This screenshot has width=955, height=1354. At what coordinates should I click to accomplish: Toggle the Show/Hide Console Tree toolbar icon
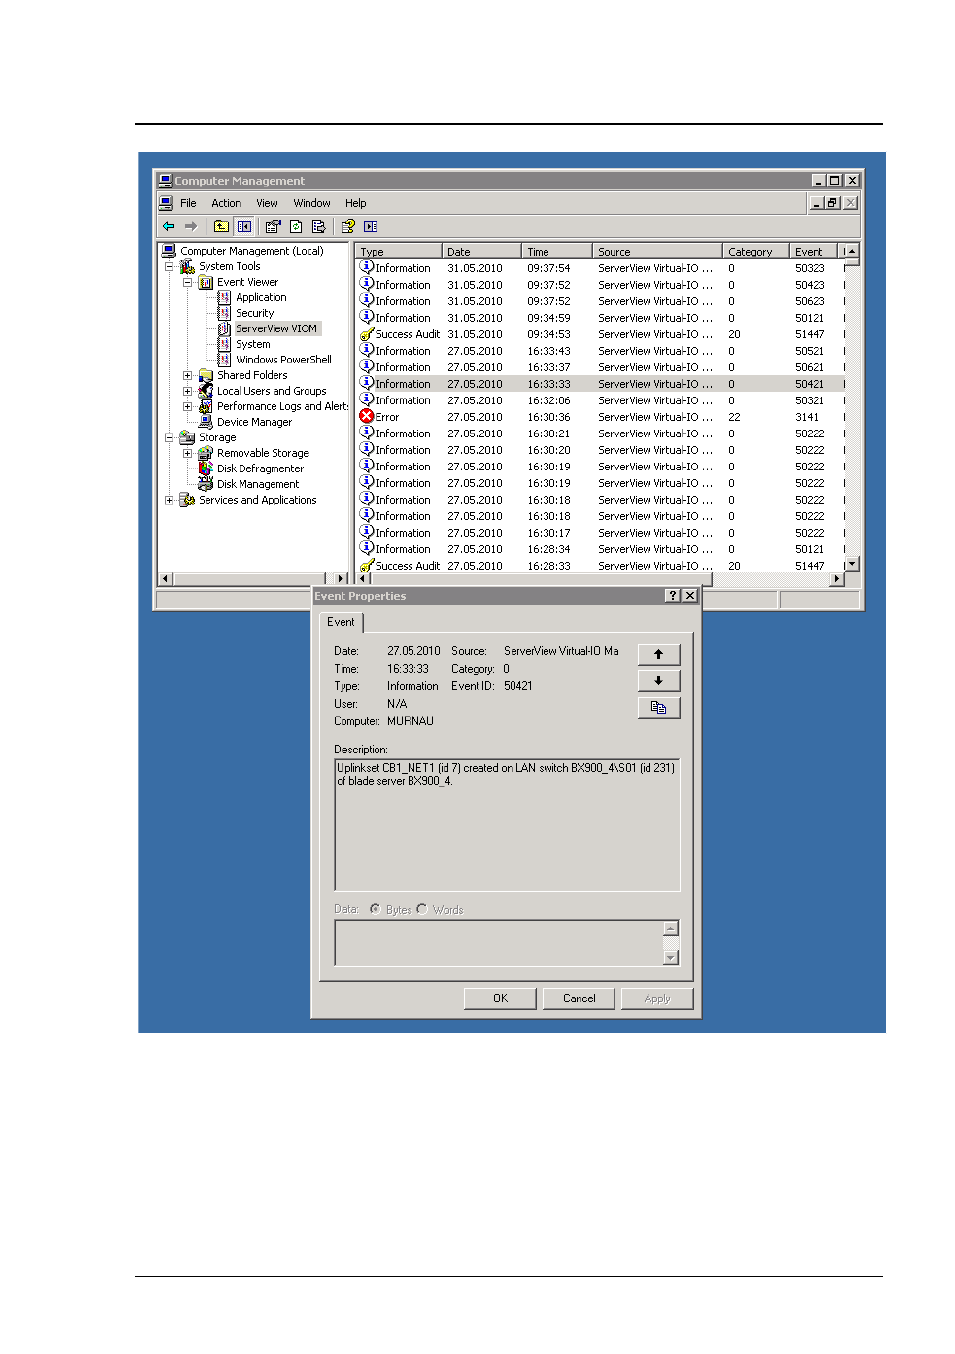(244, 226)
